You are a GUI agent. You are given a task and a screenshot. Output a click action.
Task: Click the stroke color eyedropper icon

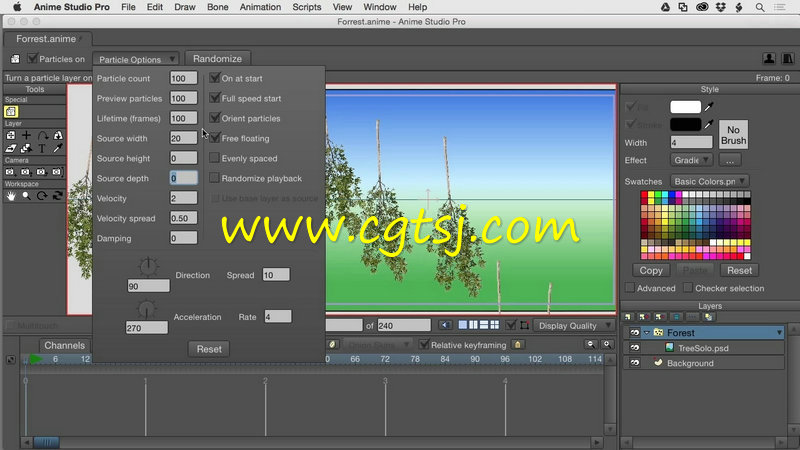click(709, 124)
